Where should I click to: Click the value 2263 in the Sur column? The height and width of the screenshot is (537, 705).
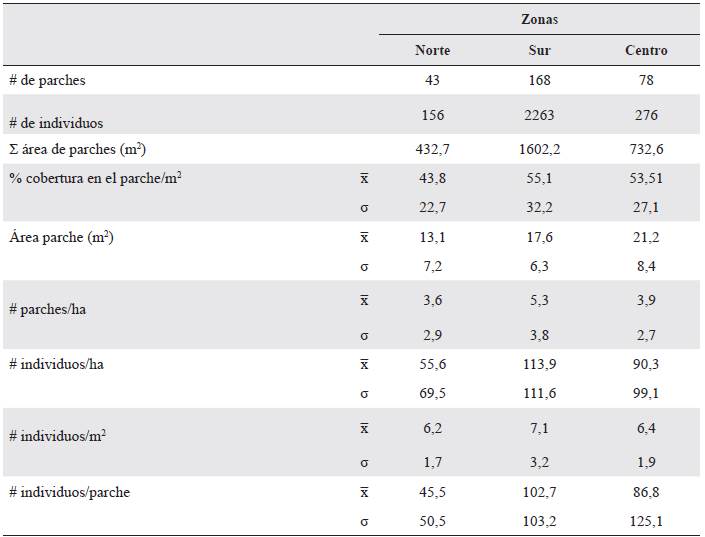(540, 115)
